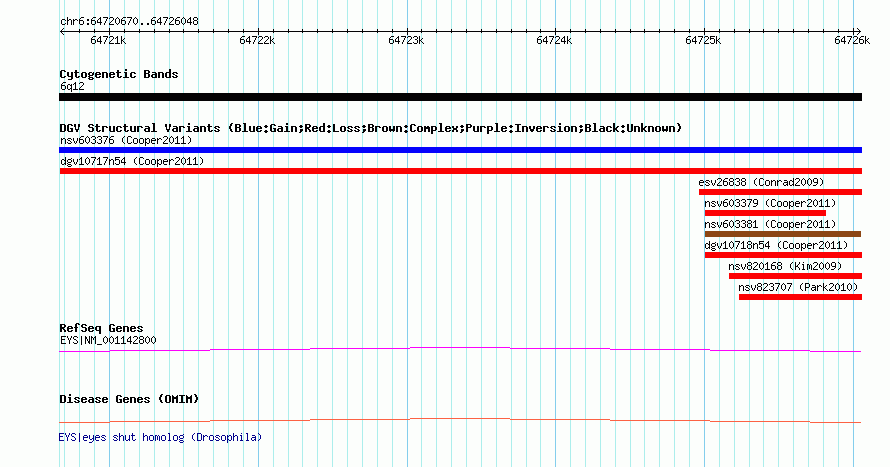
Task: Open the EYS|eyes shut homolog (Drosophila) link
Action: pyautogui.click(x=160, y=437)
